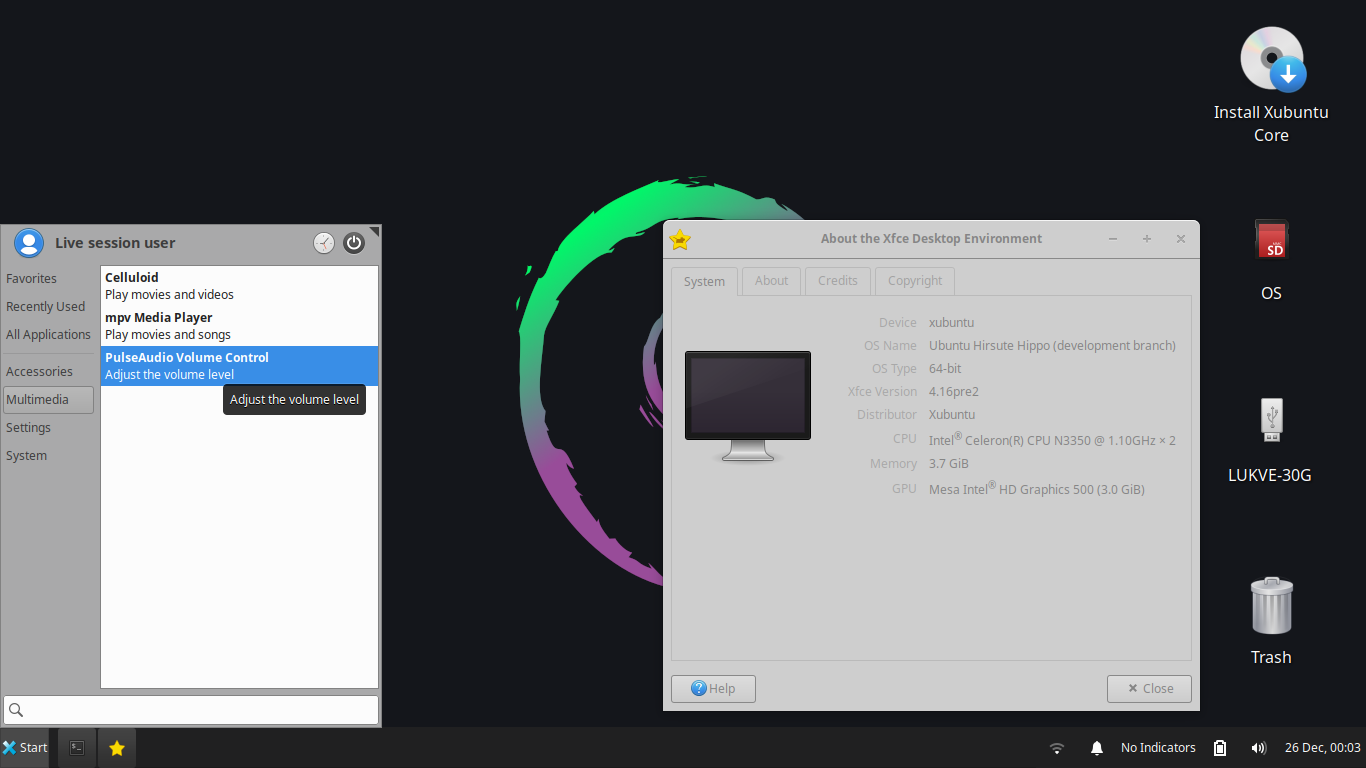
Task: Click the No Indicators panel item
Action: click(1158, 748)
